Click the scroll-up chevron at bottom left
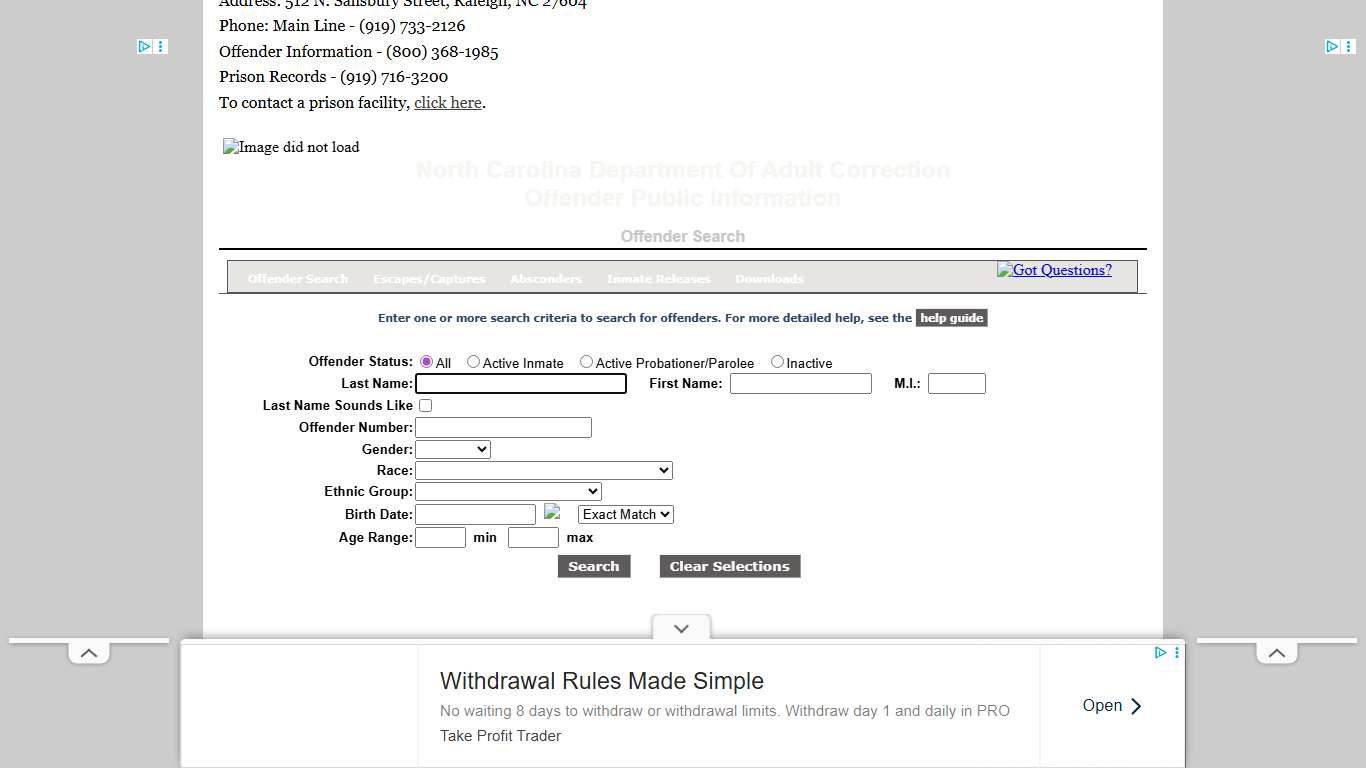 (x=88, y=652)
